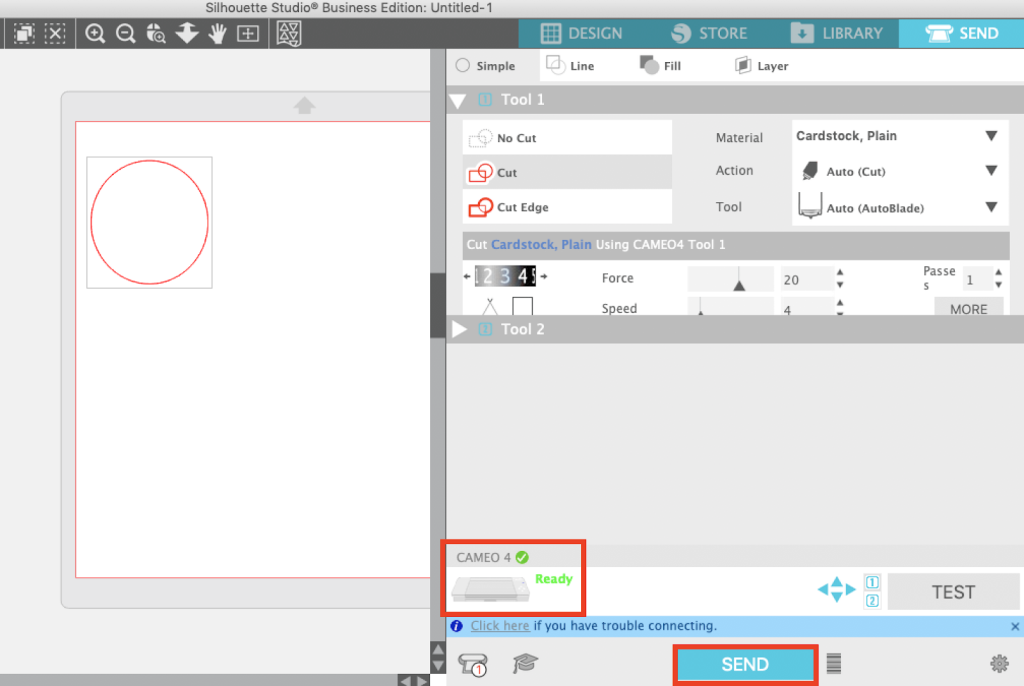The width and height of the screenshot is (1024, 686).
Task: Click the Deselect All toolbar icon
Action: (x=55, y=33)
